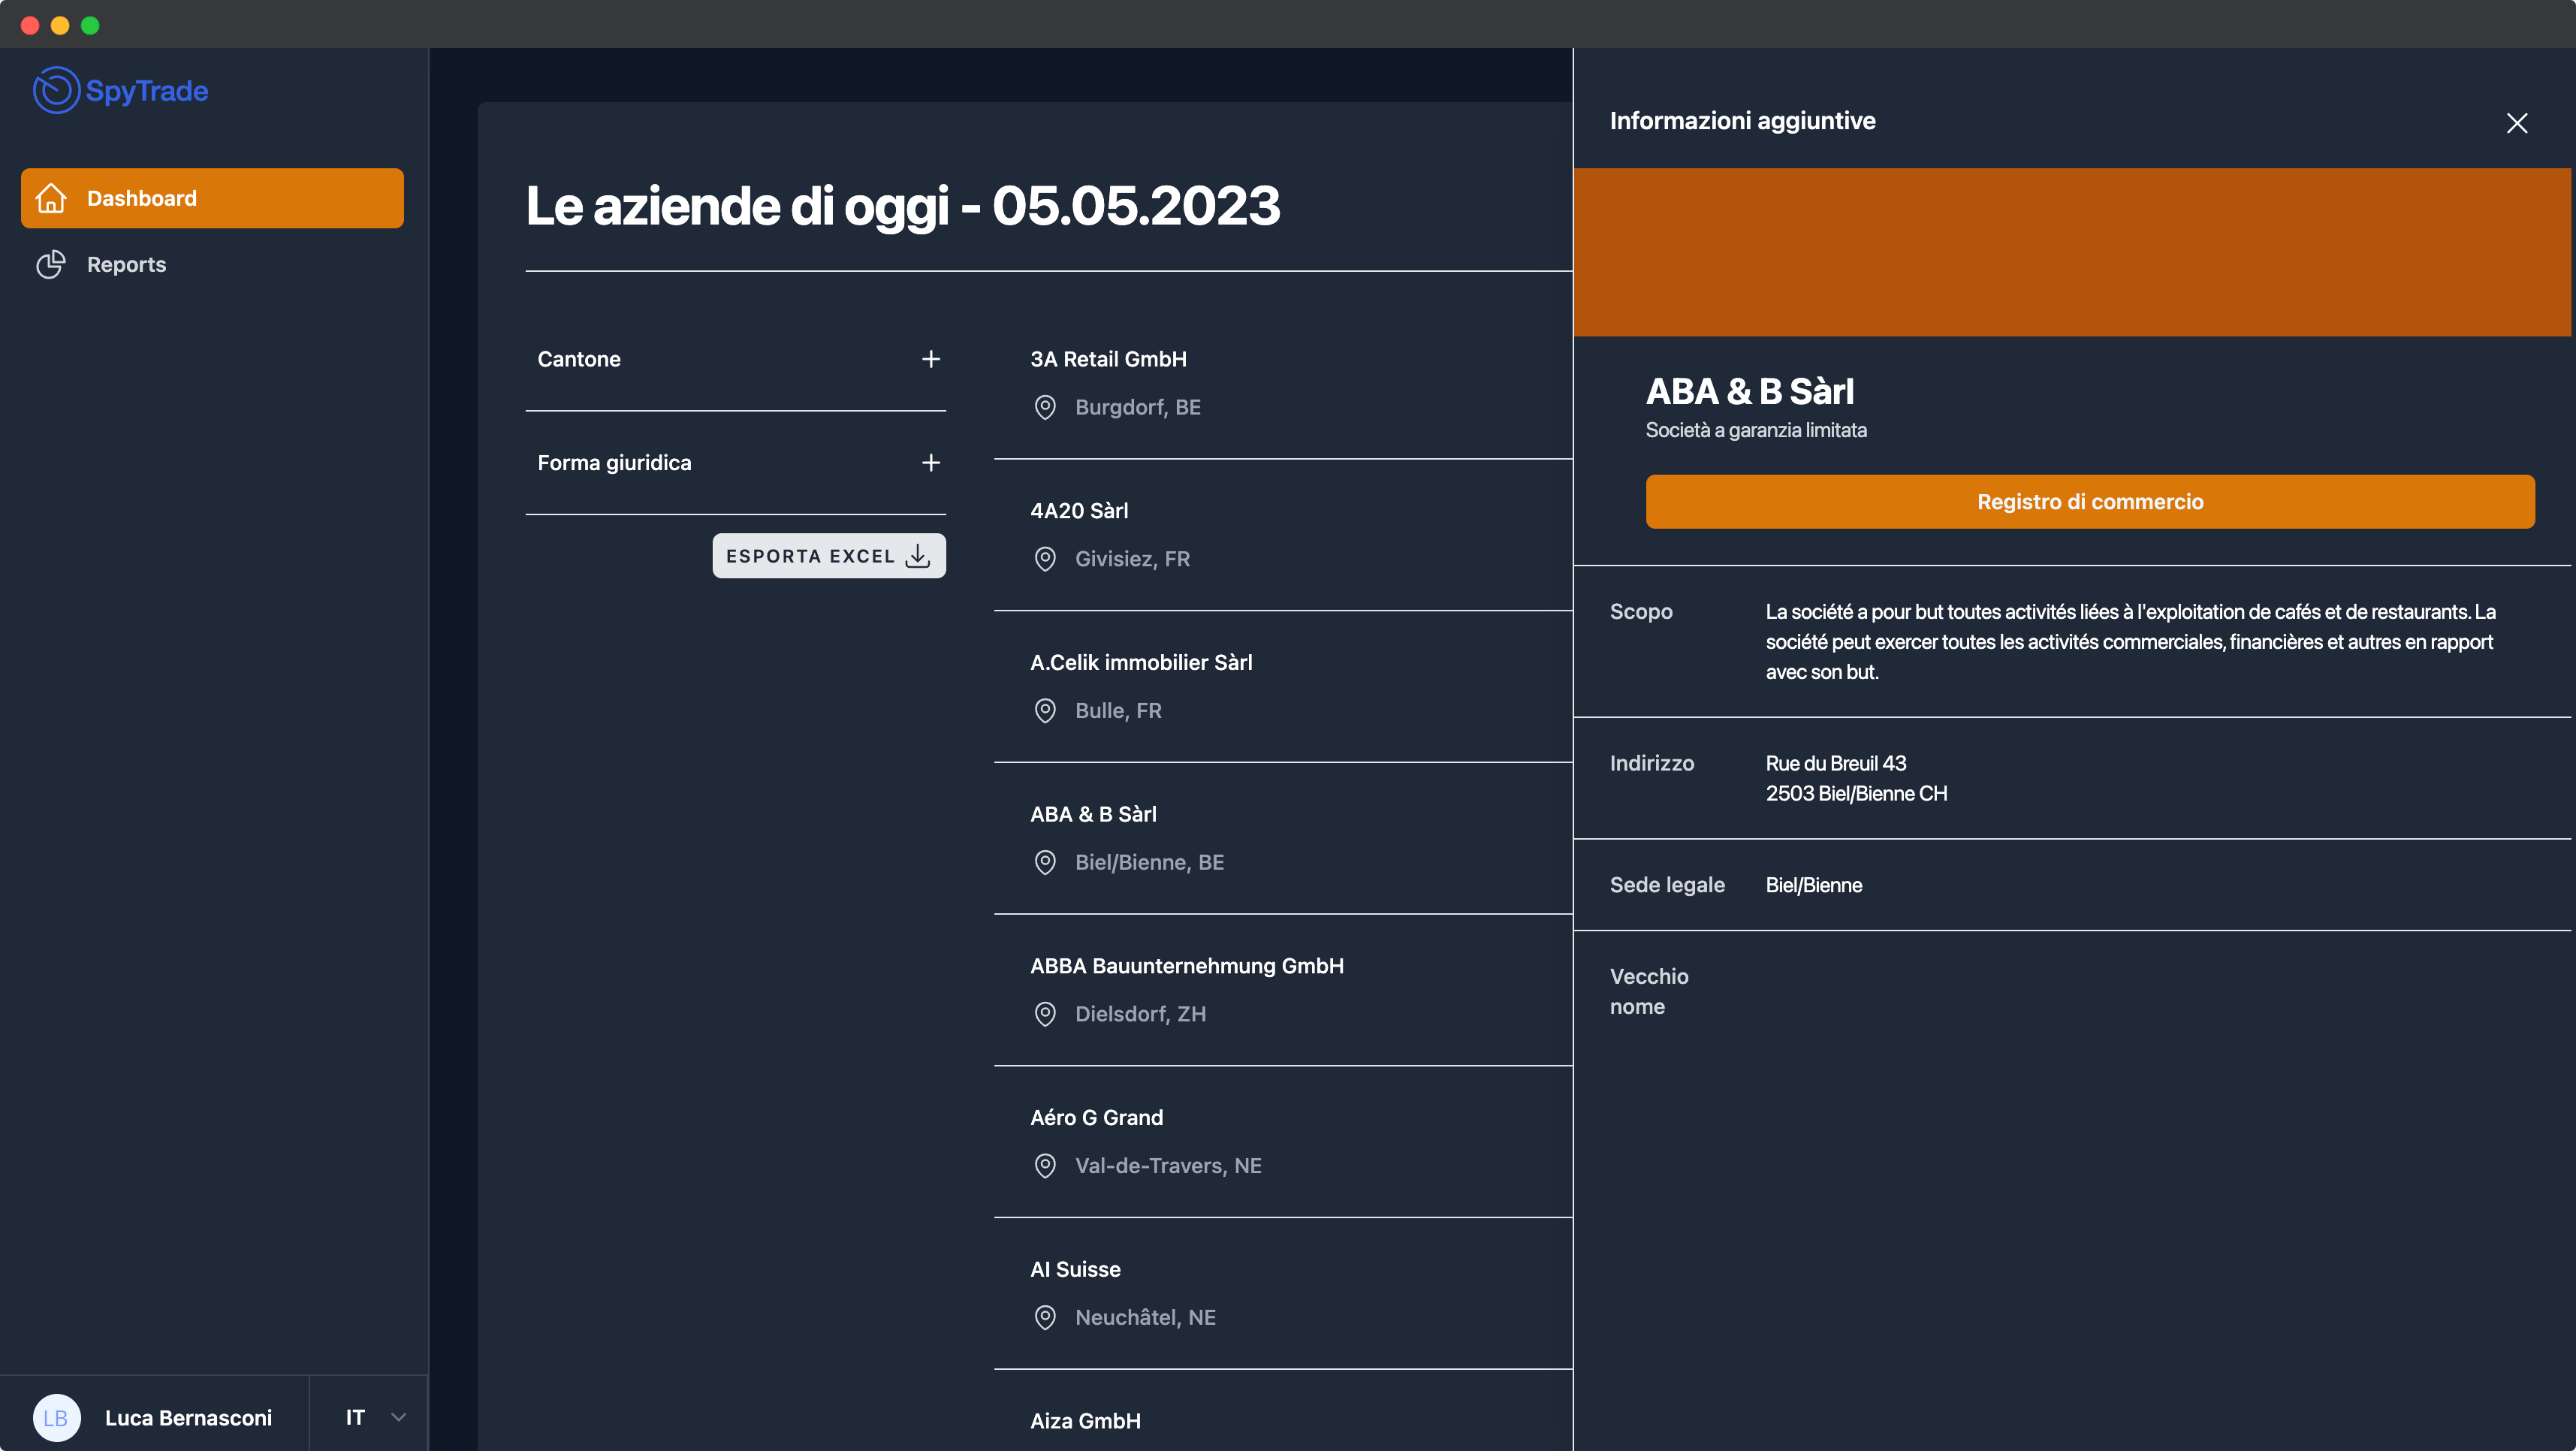This screenshot has height=1451, width=2576.
Task: Expand the Cantone filter
Action: point(930,359)
